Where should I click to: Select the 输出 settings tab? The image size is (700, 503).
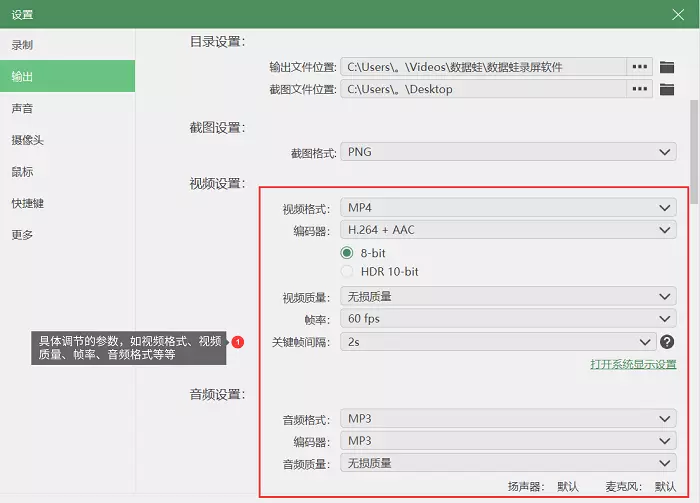click(67, 76)
